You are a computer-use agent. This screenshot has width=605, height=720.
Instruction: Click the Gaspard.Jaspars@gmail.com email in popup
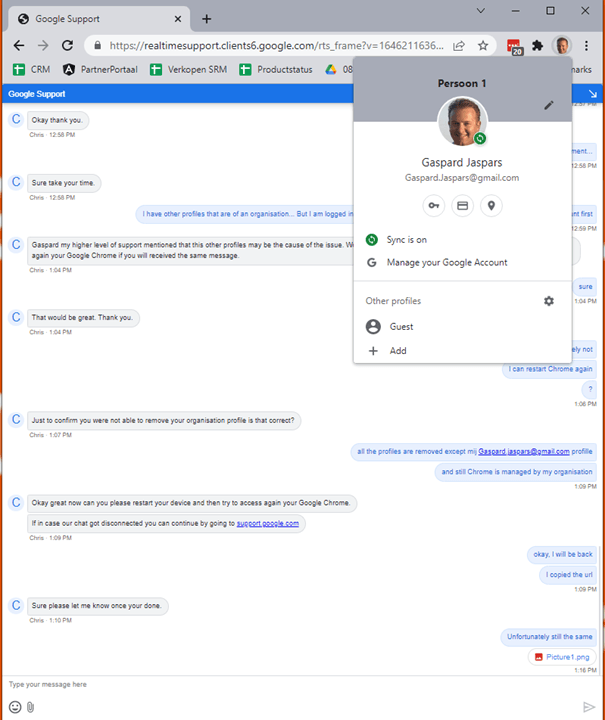click(x=462, y=178)
